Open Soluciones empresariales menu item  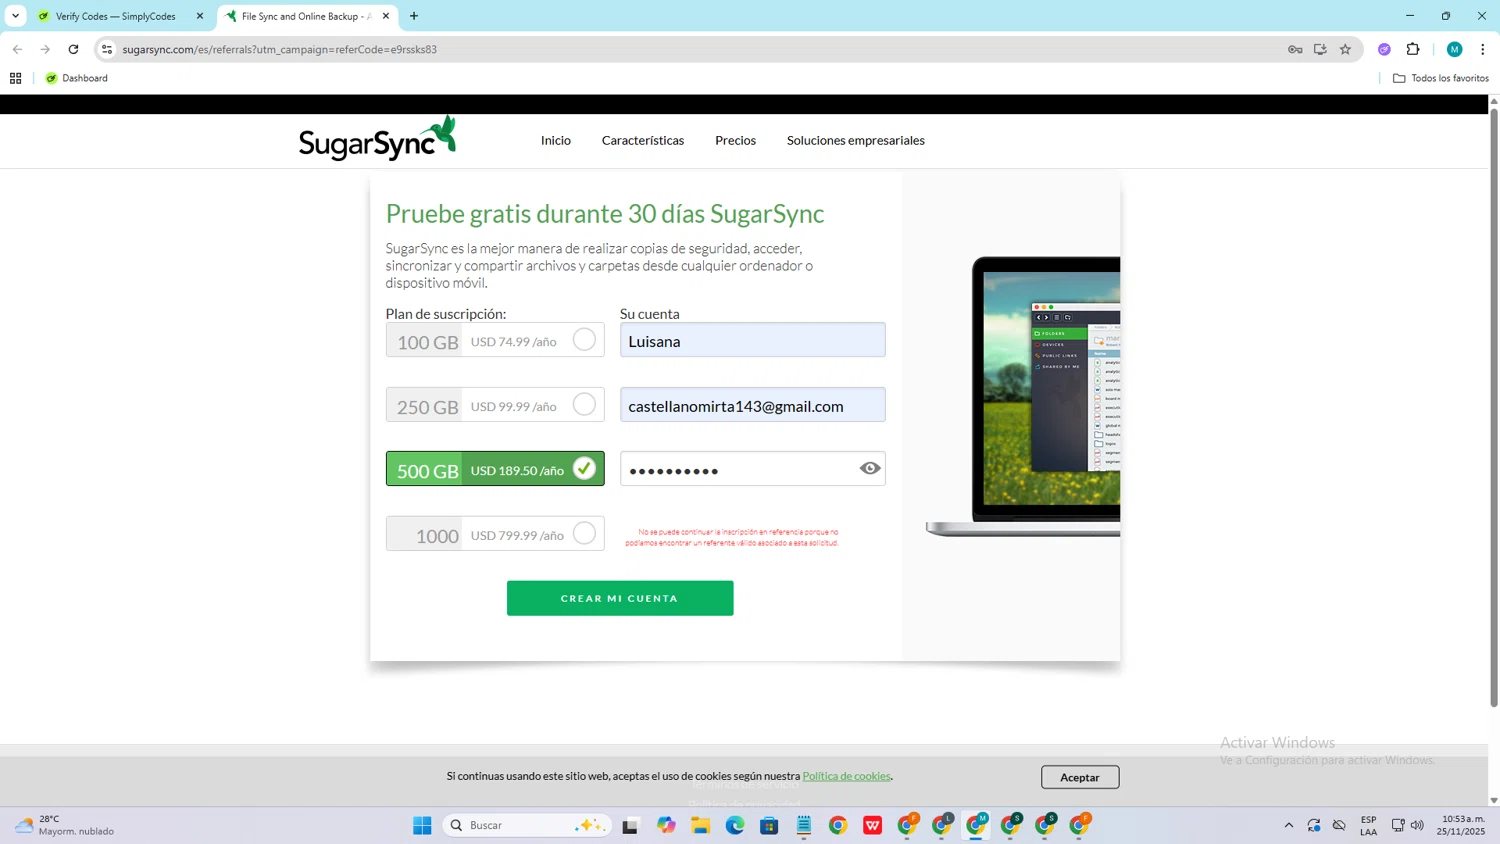pos(856,140)
